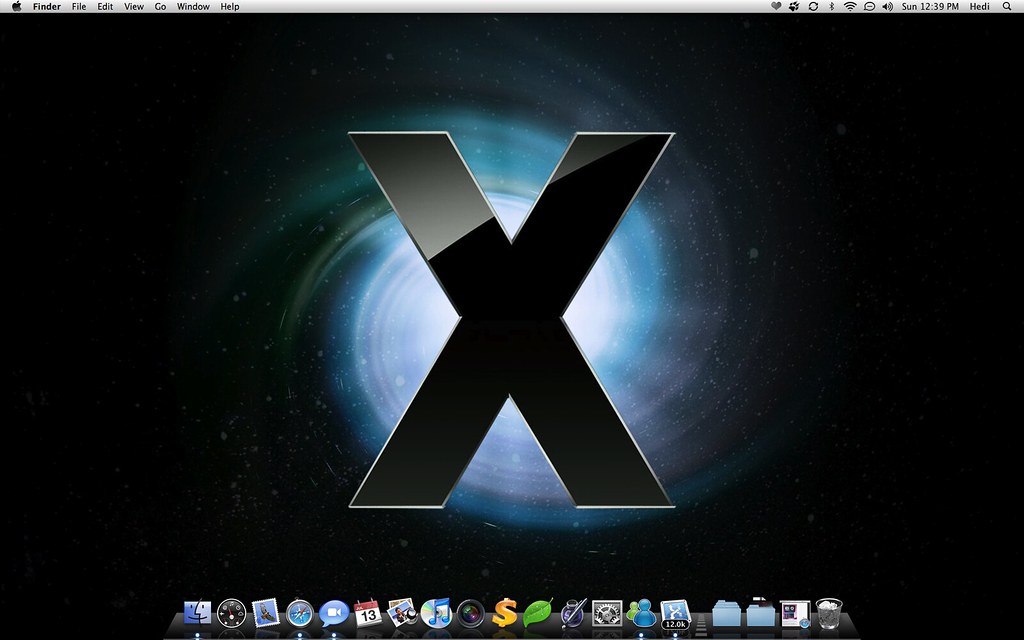Open iTunes music disc icon
The image size is (1024, 640).
(436, 614)
